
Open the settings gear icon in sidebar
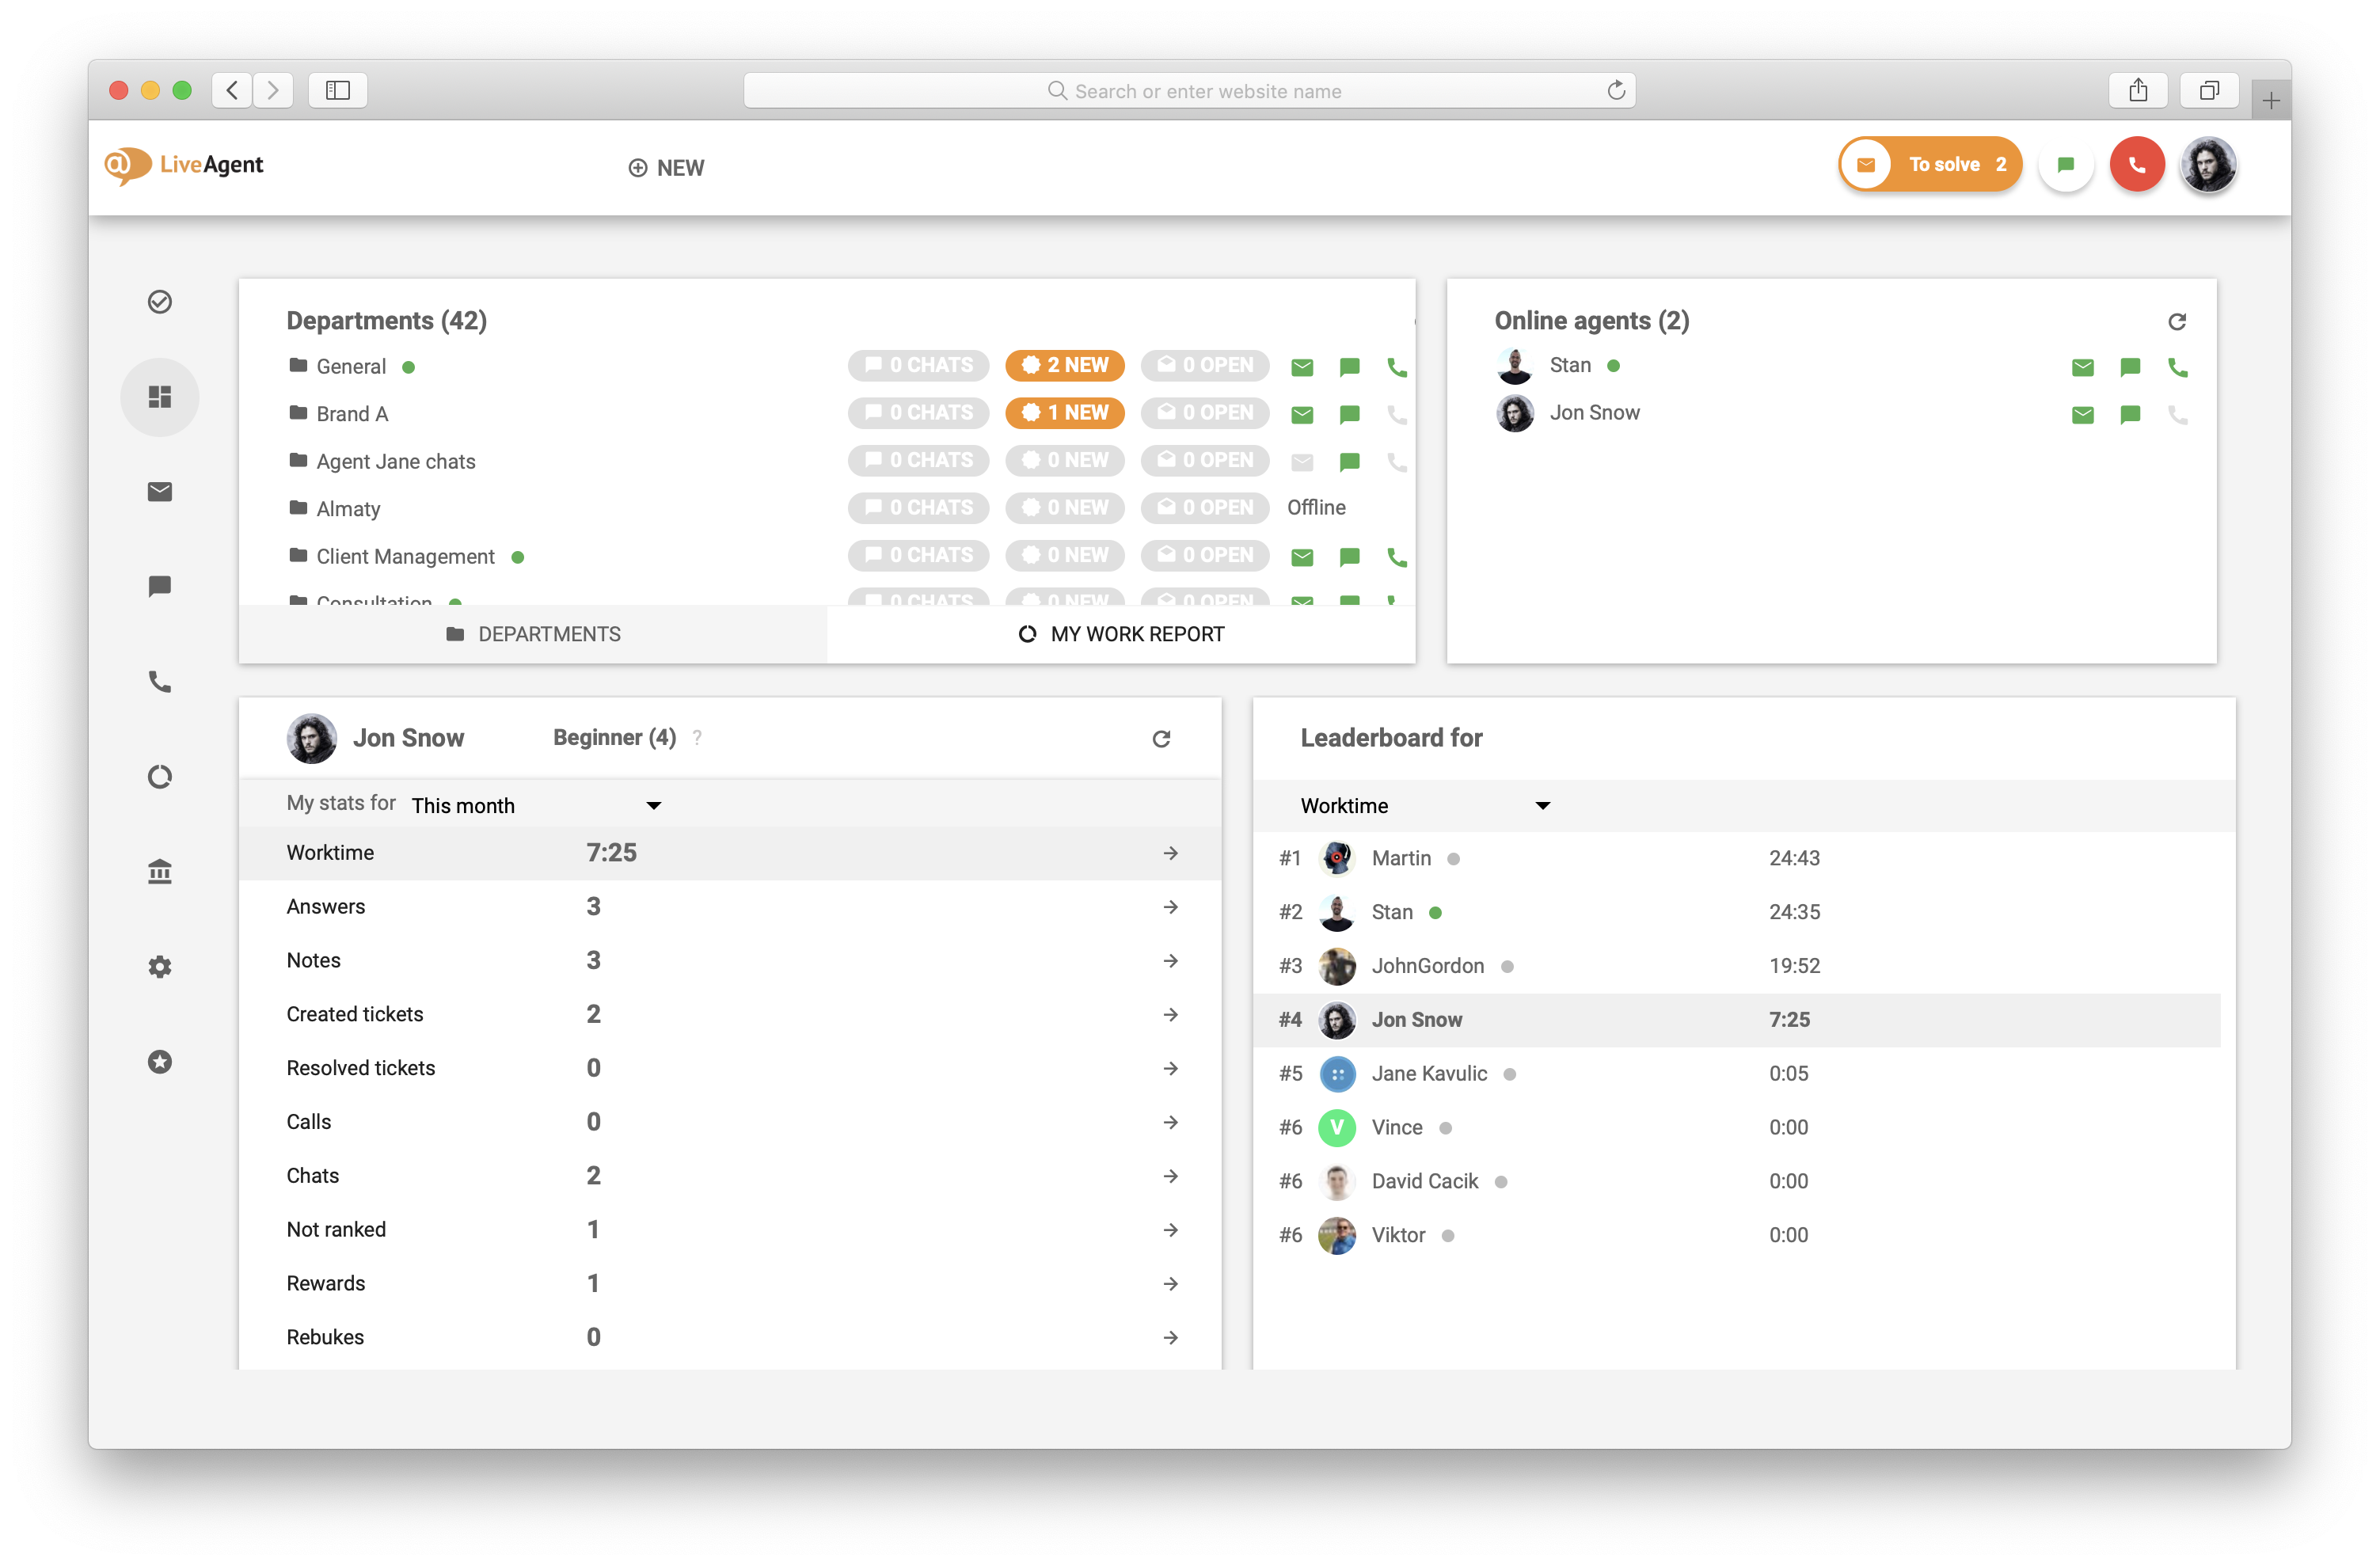coord(161,967)
